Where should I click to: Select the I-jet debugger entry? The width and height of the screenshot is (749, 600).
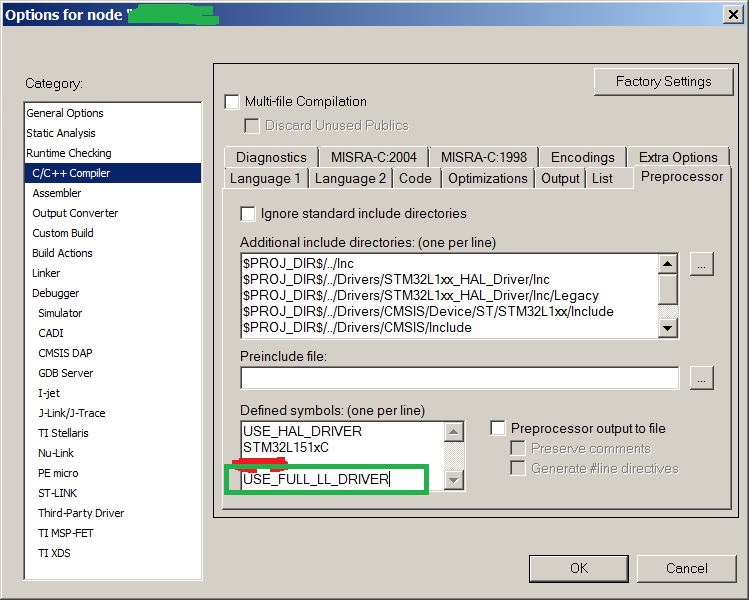[49, 394]
